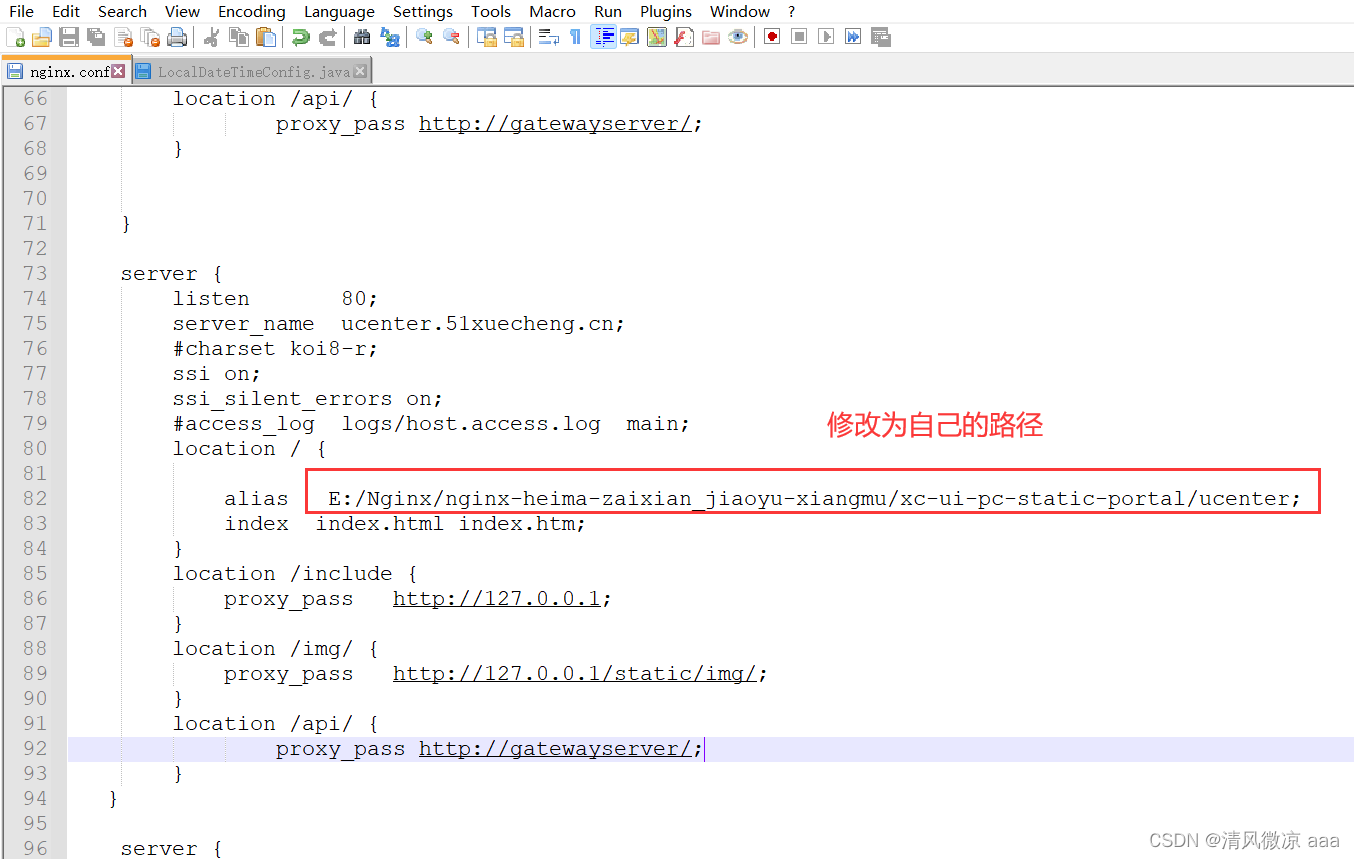Click the alias path text on line 82
1354x859 pixels.
[815, 499]
